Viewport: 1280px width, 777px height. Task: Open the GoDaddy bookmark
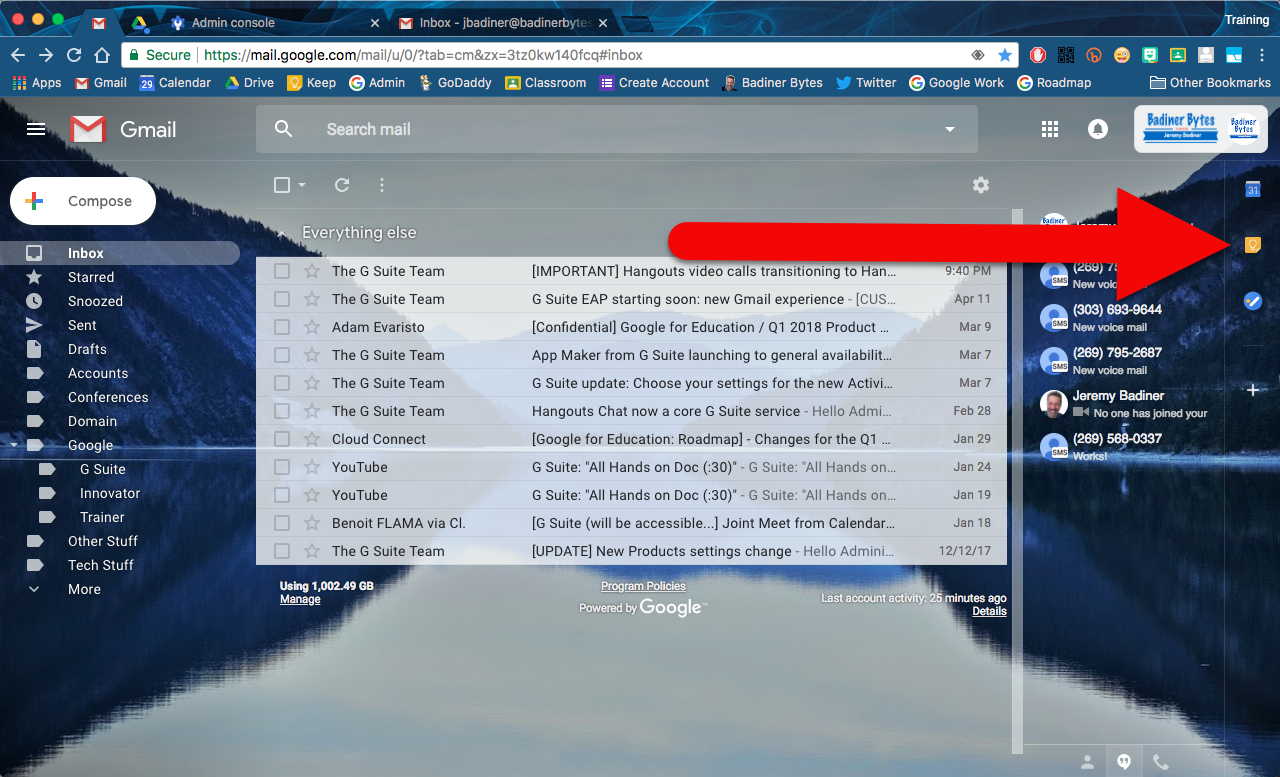[x=455, y=83]
